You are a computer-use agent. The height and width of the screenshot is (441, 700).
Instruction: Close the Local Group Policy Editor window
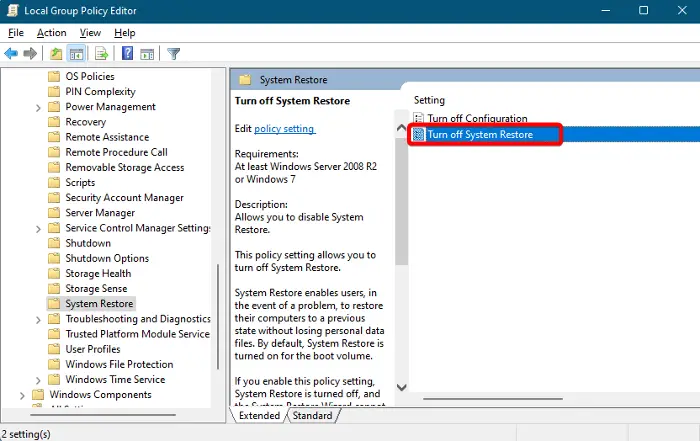tap(682, 10)
